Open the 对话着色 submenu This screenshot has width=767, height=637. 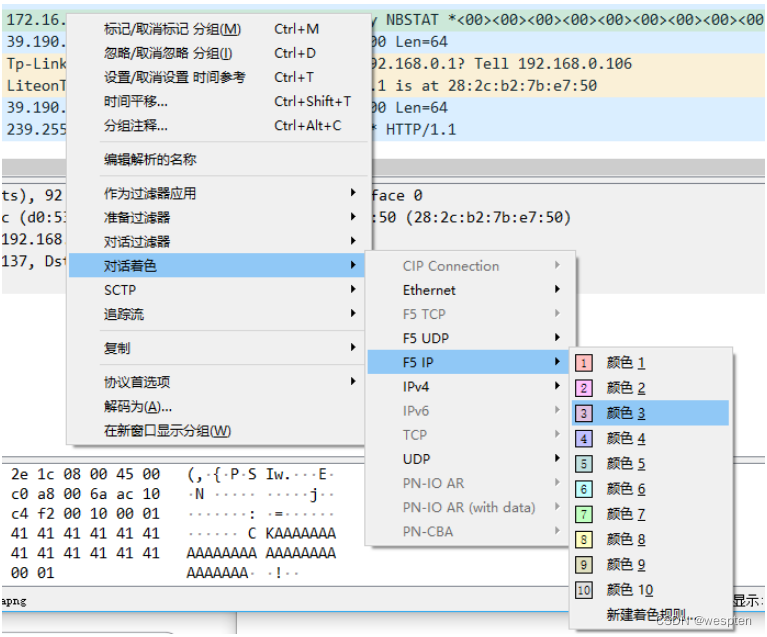(x=218, y=266)
